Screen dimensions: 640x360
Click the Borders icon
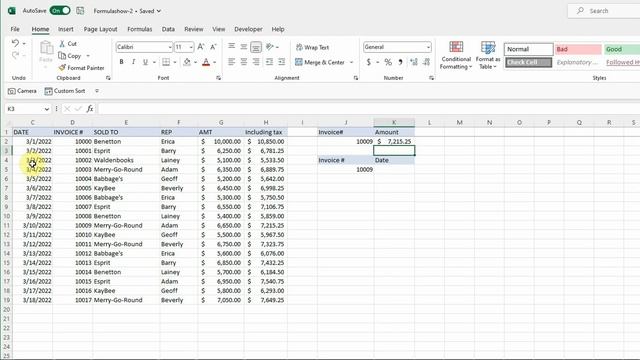[166, 62]
